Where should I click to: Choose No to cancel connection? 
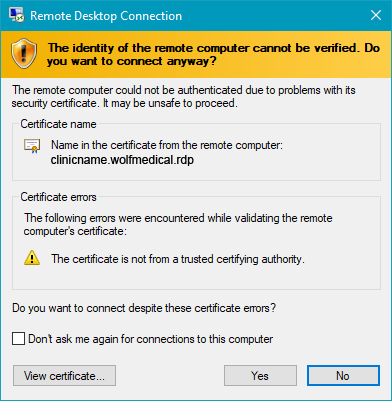[x=343, y=376]
